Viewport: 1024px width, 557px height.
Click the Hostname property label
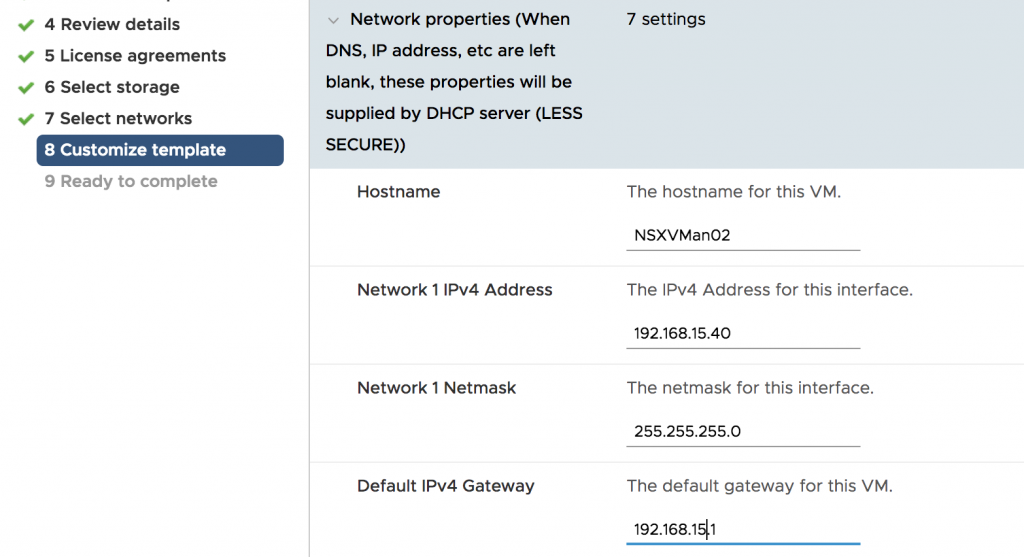point(398,191)
